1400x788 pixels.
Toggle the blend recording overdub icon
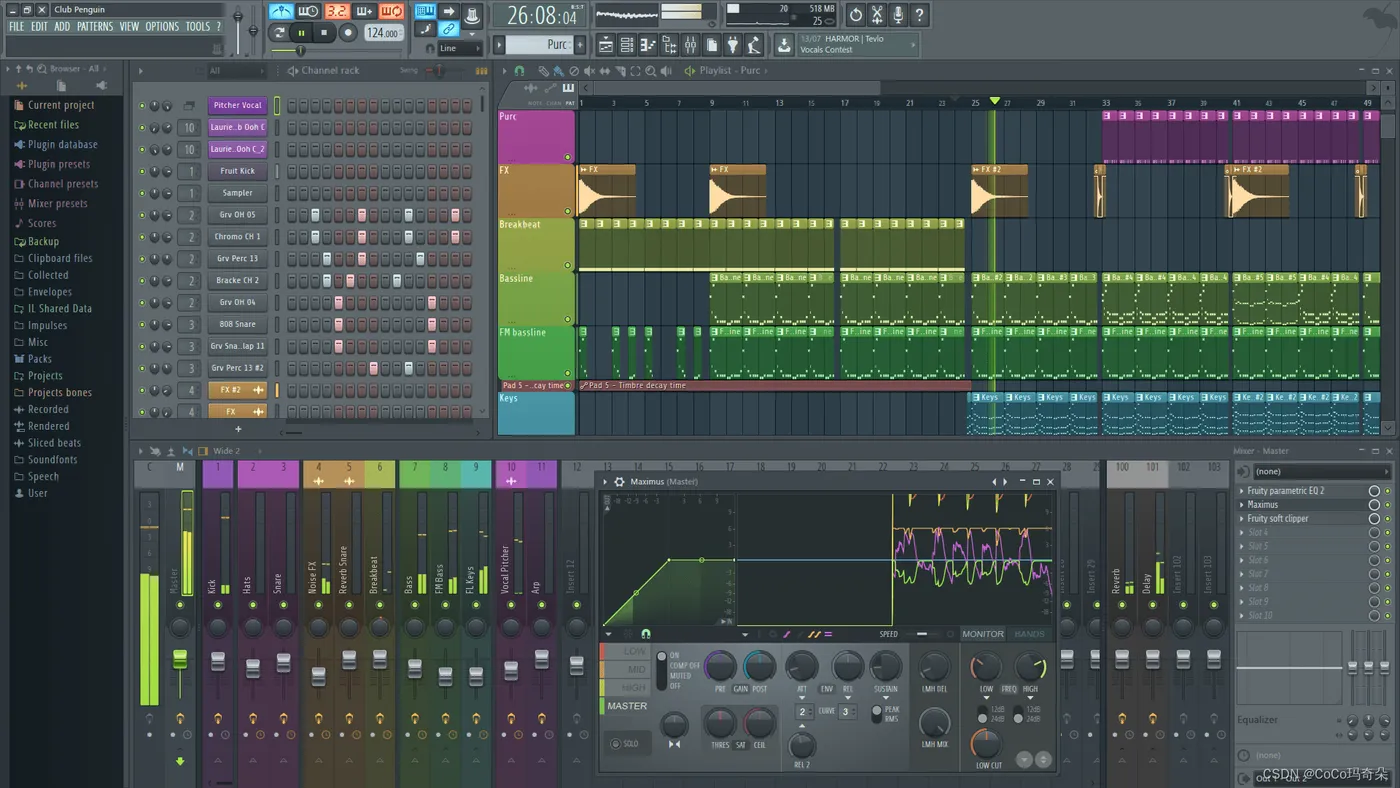(x=363, y=12)
